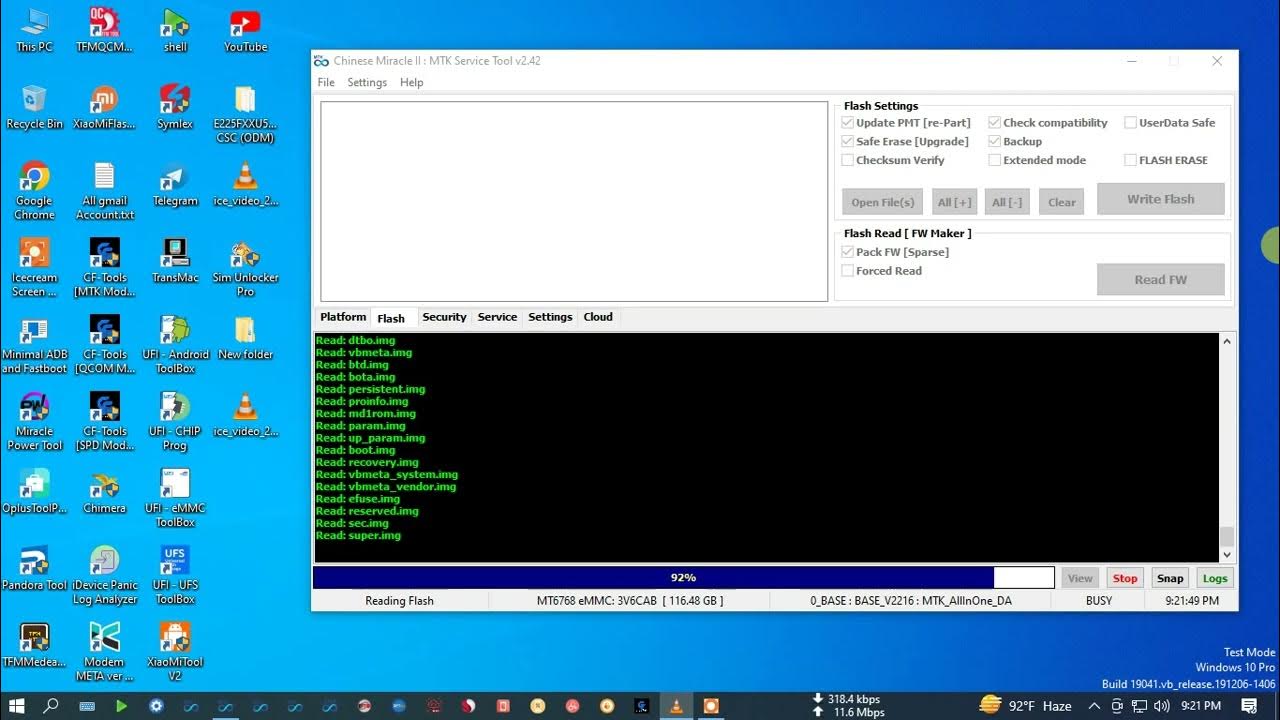Enable the Forced Read checkbox
The height and width of the screenshot is (720, 1280).
[x=848, y=271]
